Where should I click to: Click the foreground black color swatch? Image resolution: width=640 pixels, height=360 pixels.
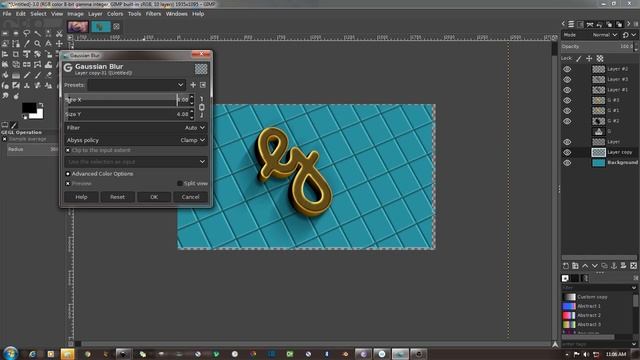29,108
